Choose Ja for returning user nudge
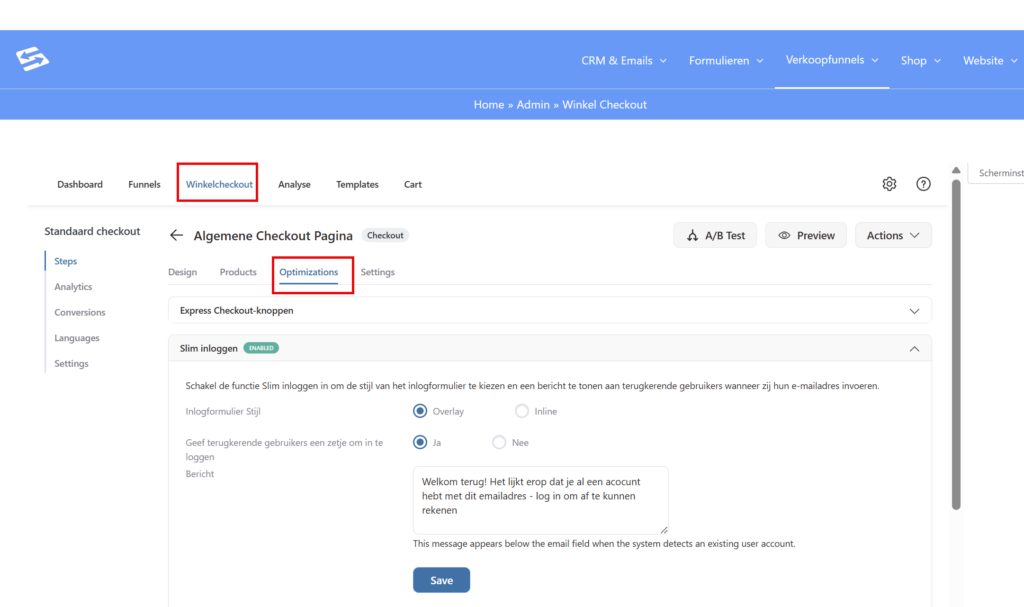The width and height of the screenshot is (1024, 607). pyautogui.click(x=420, y=442)
